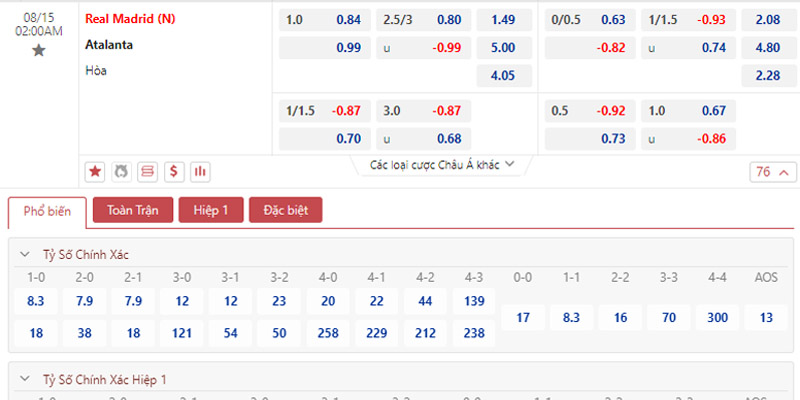Select AOS odds of 13

pos(766,317)
